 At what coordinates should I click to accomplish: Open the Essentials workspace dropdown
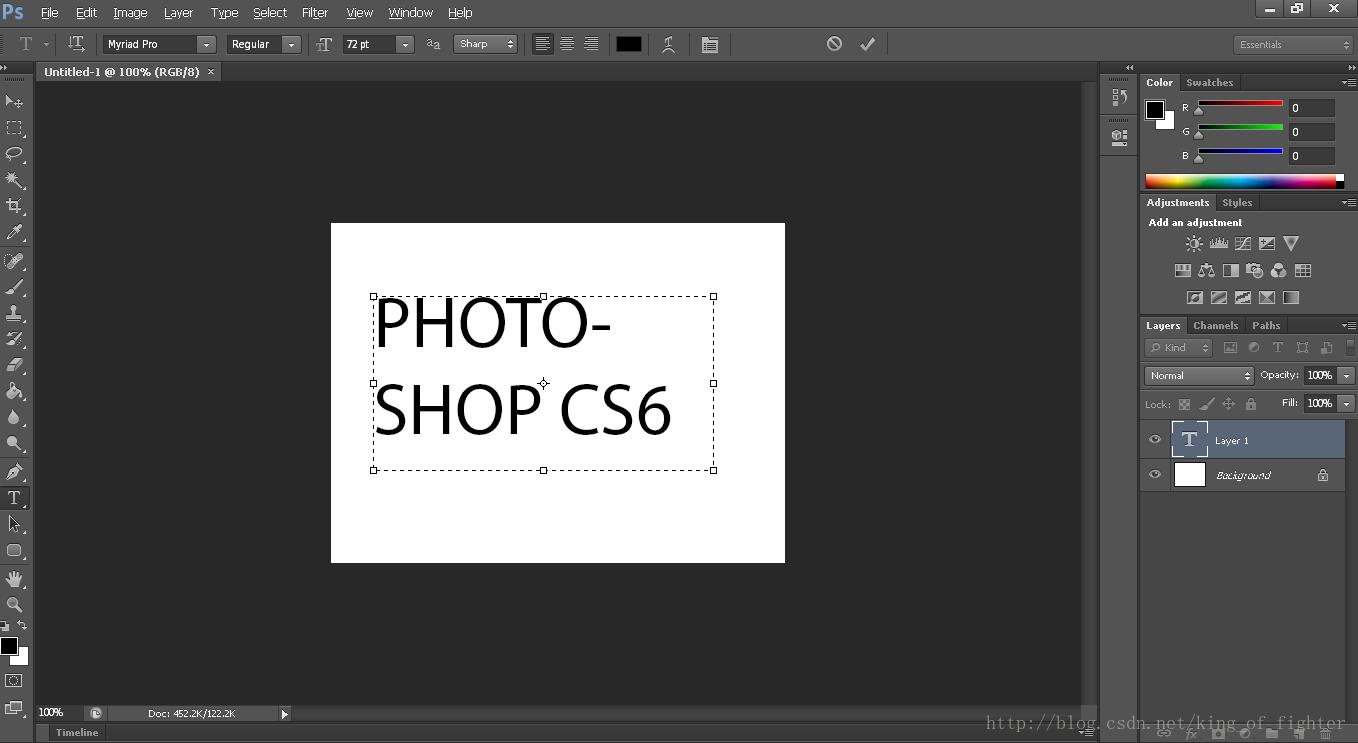pos(1294,45)
